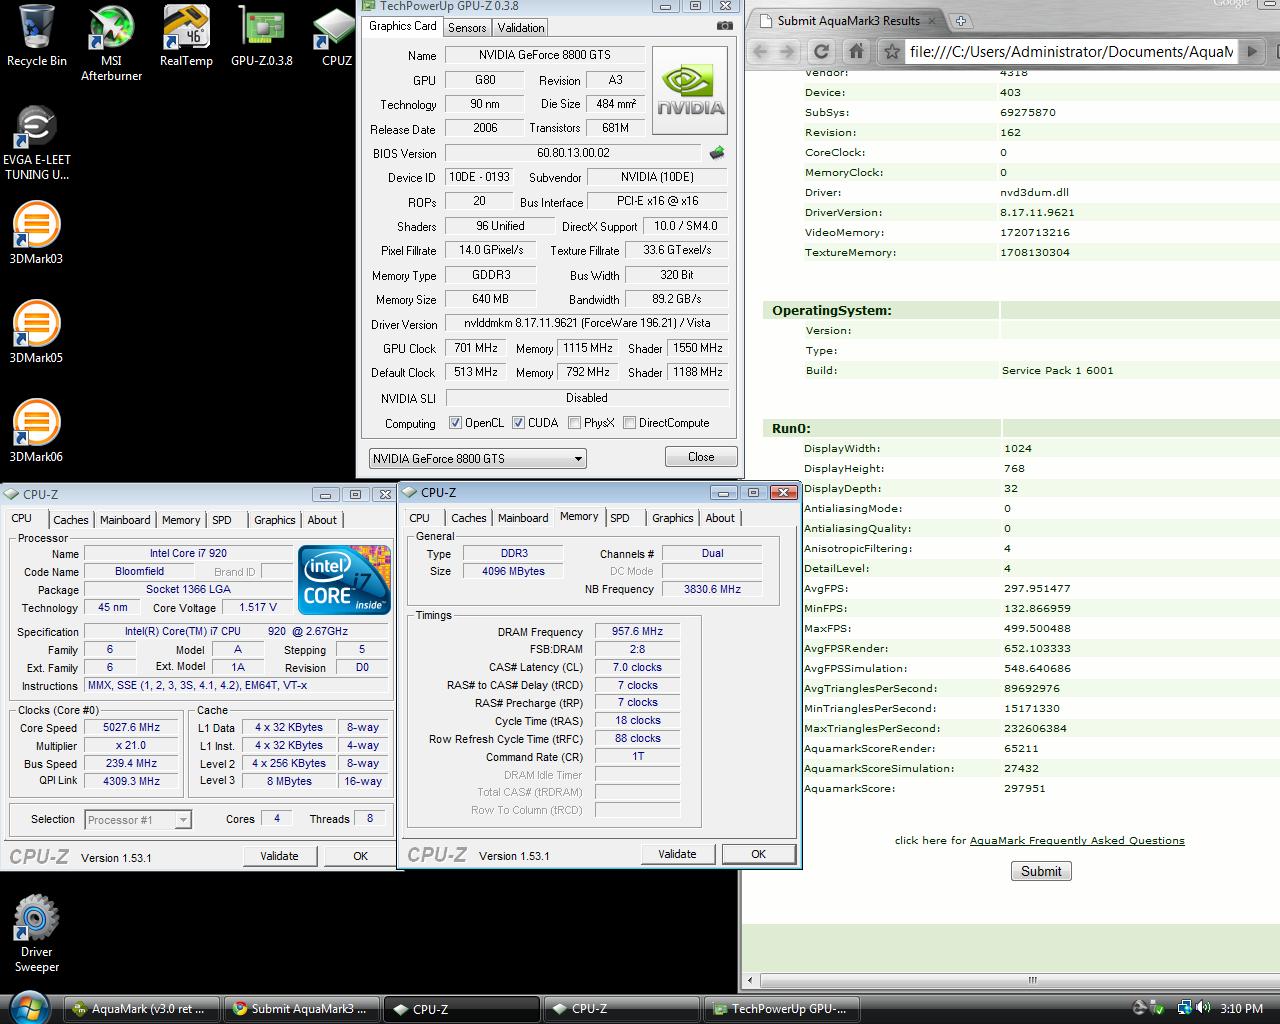Open CPUZ desktop shortcut
This screenshot has width=1280, height=1024.
336,36
